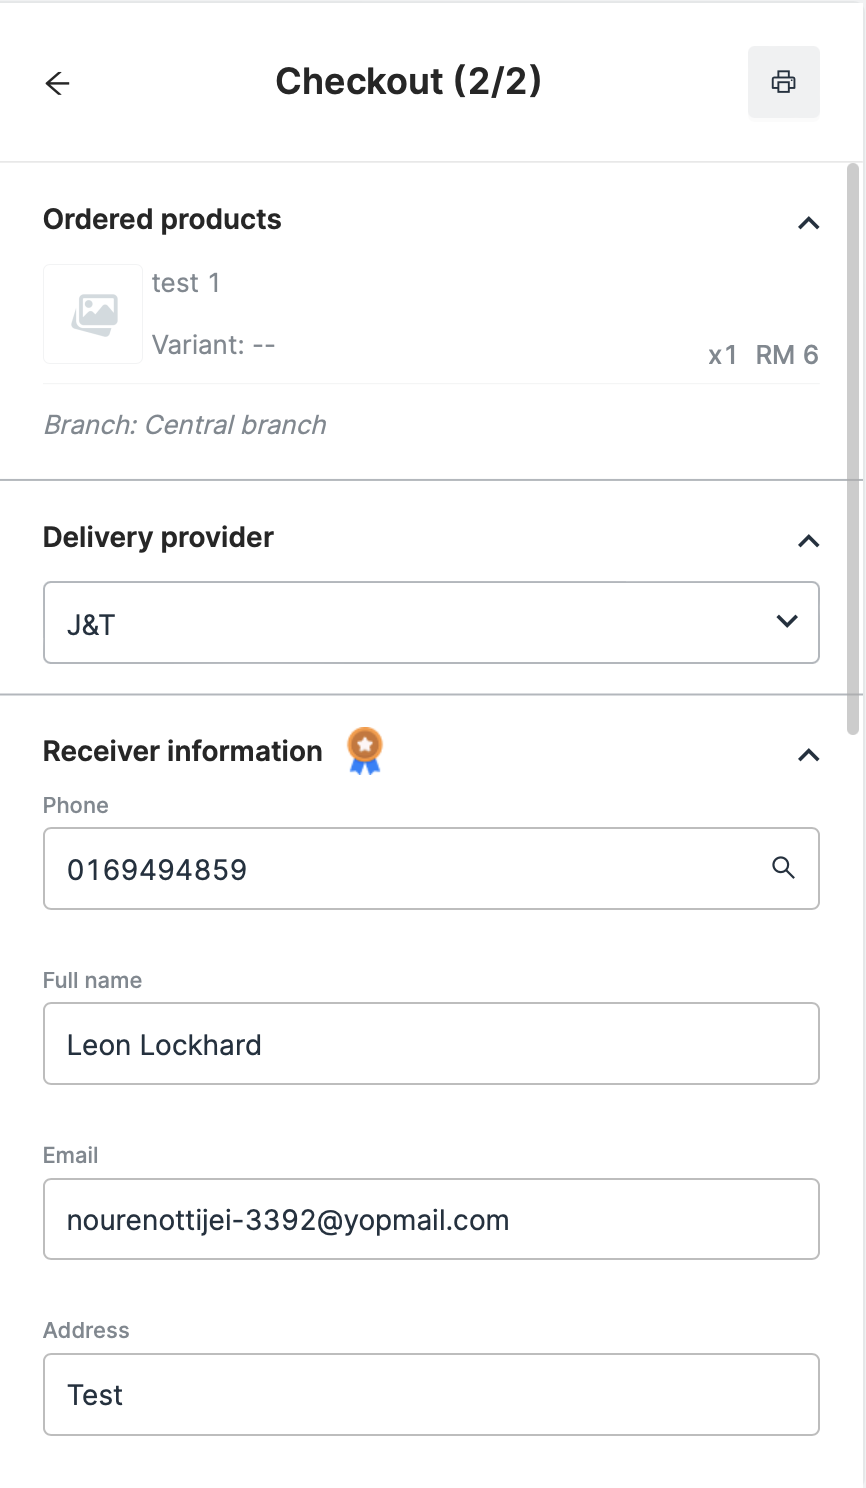This screenshot has height=1488, width=866.
Task: Click the vertical scrollbar thumb
Action: 853,450
